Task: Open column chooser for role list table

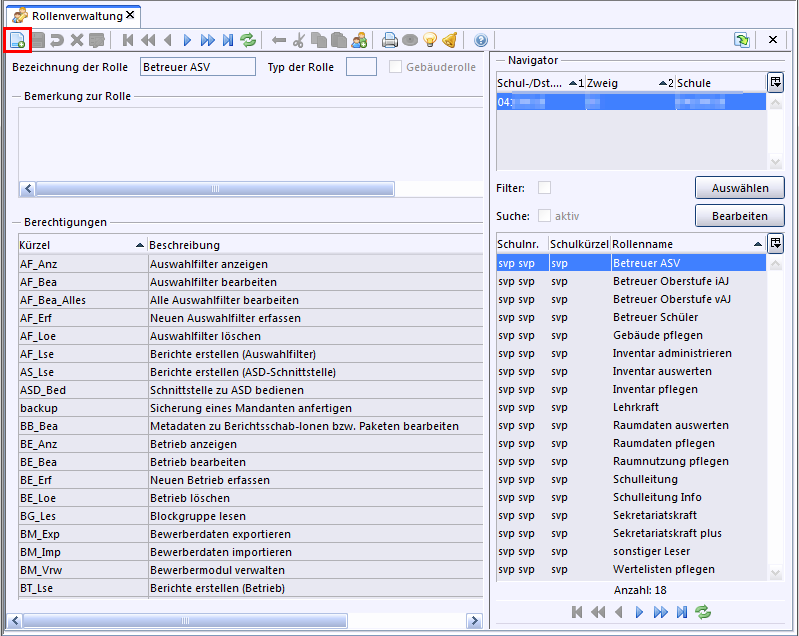Action: [x=775, y=243]
